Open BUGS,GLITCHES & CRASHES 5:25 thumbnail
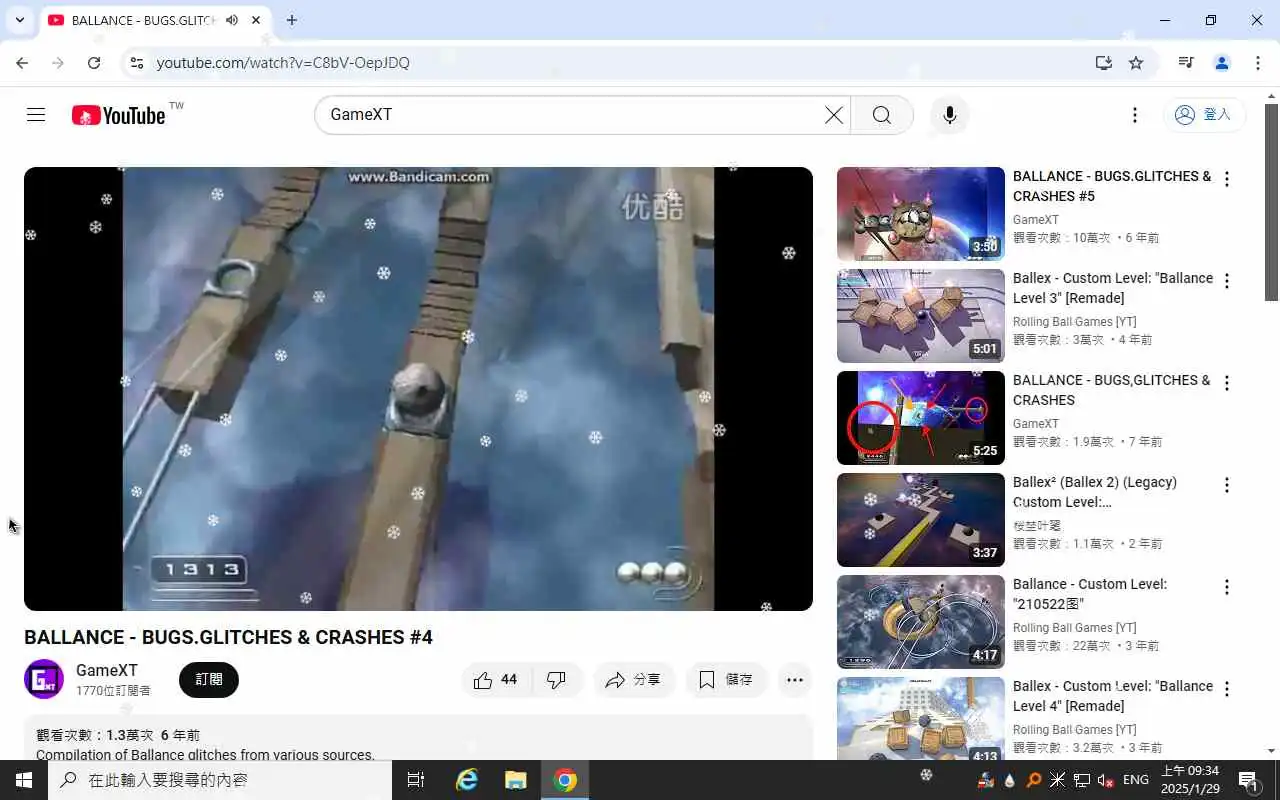Screen dimensions: 1280x800 point(921,418)
